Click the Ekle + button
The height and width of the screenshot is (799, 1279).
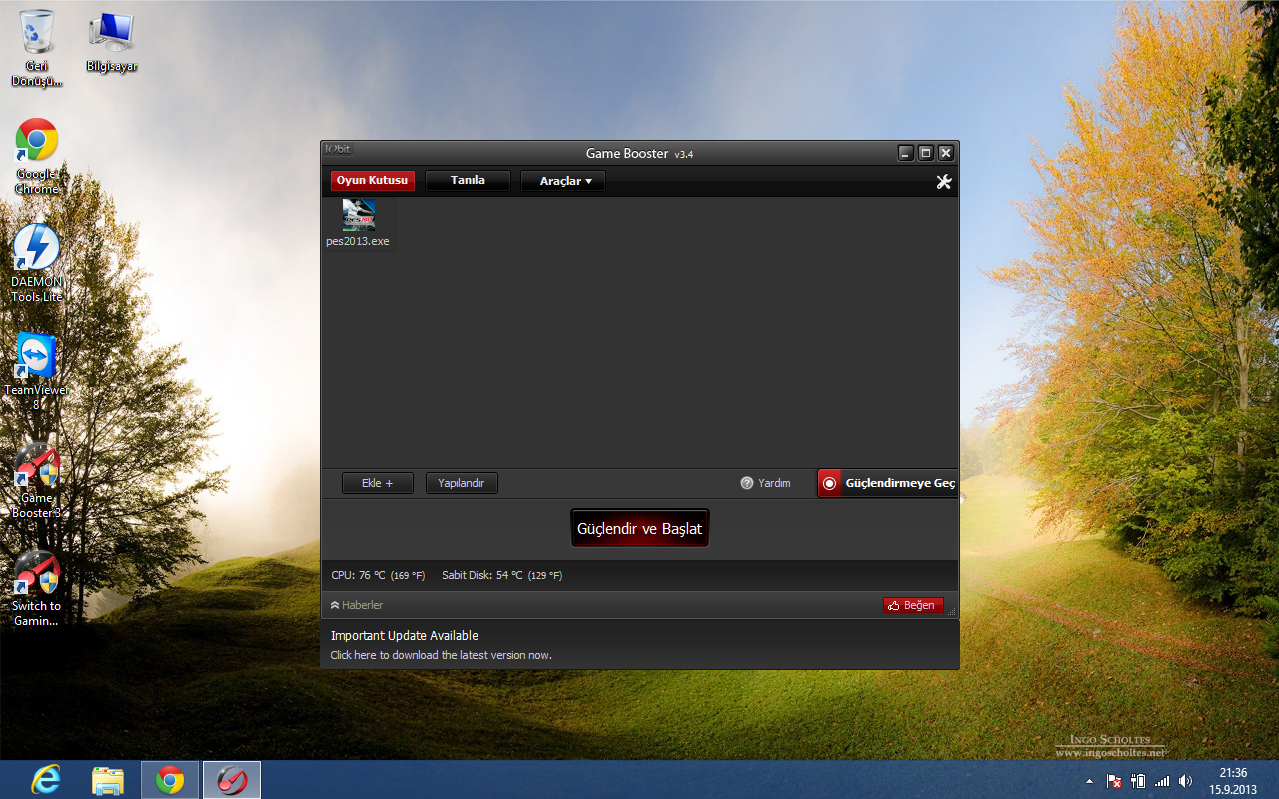[378, 483]
